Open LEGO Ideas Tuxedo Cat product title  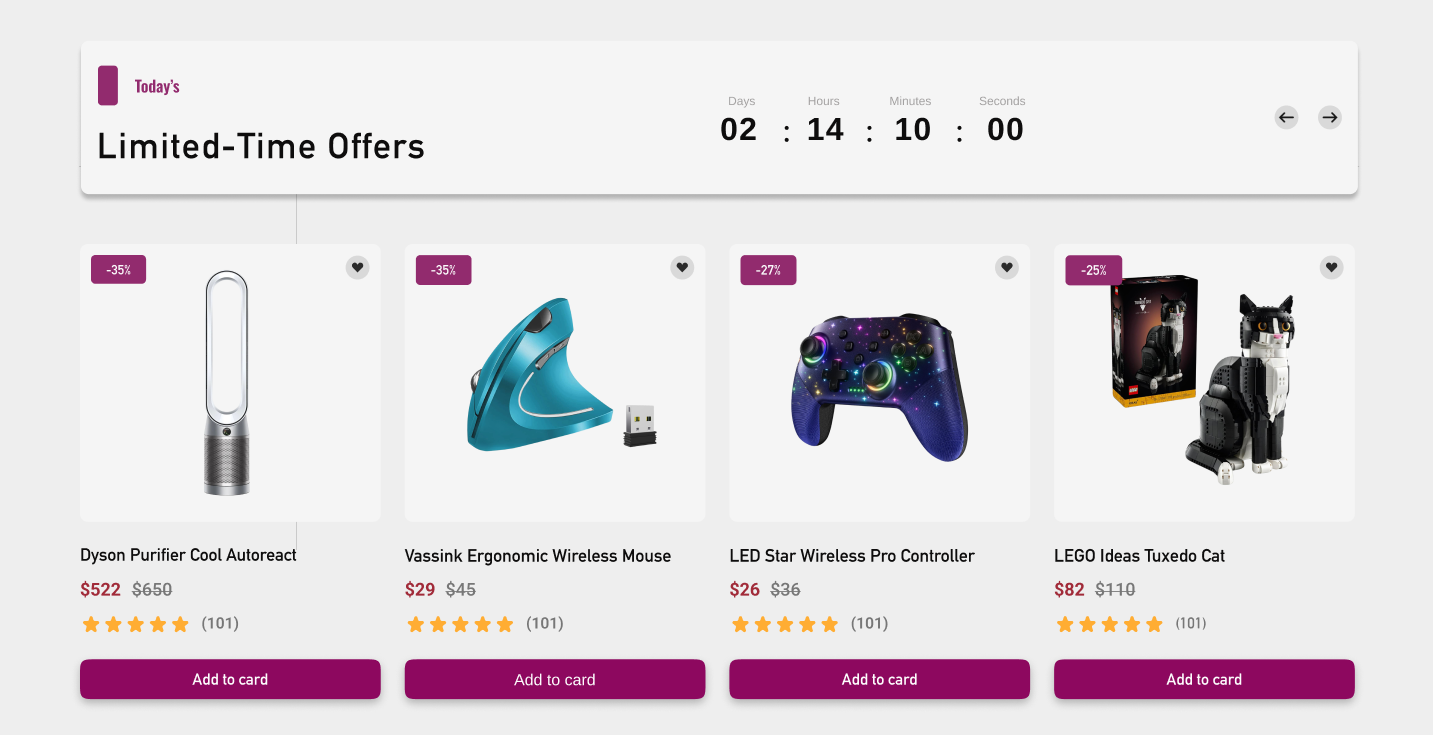click(x=1139, y=556)
